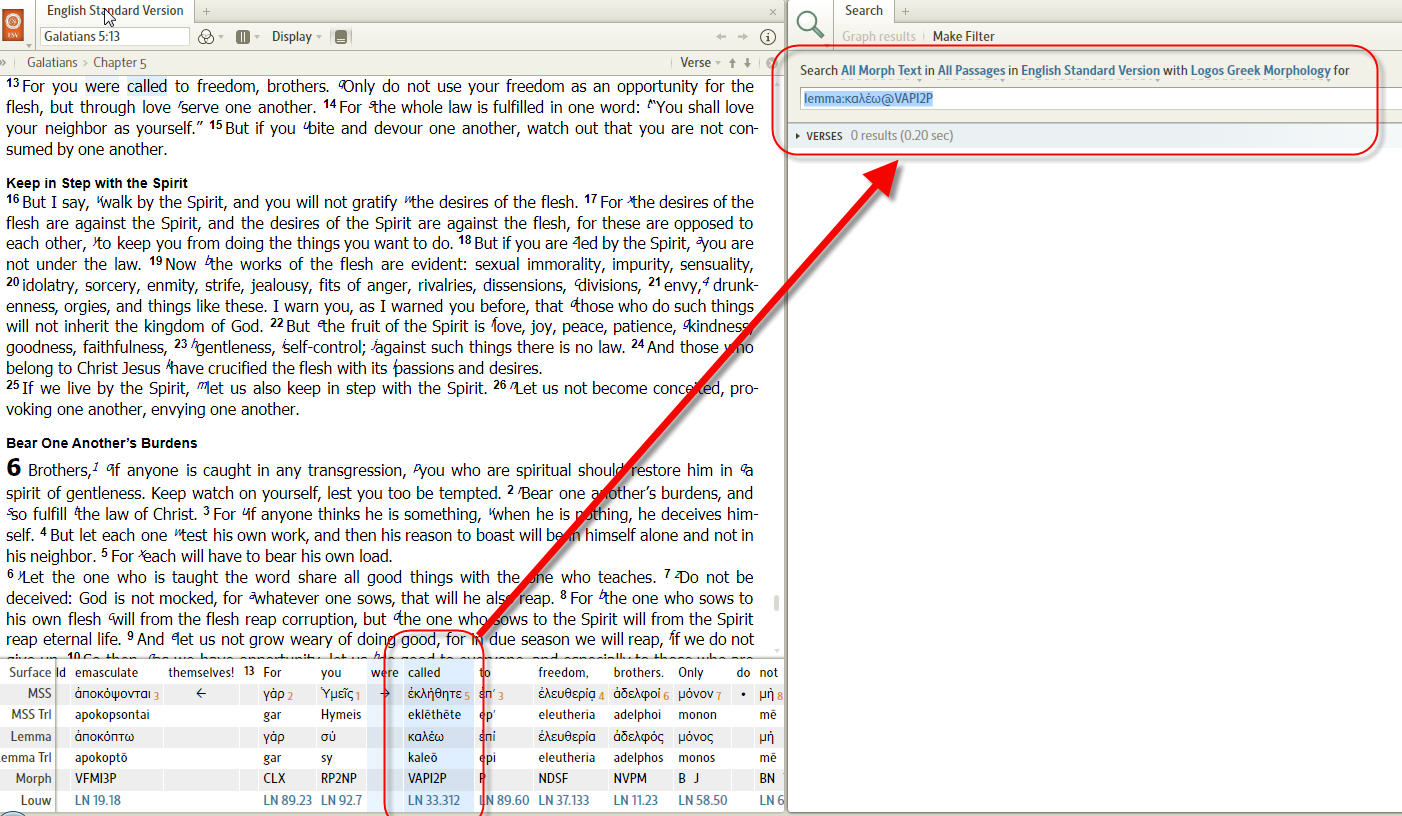The width and height of the screenshot is (1402, 816).
Task: Go back with the left arrow
Action: tap(722, 37)
